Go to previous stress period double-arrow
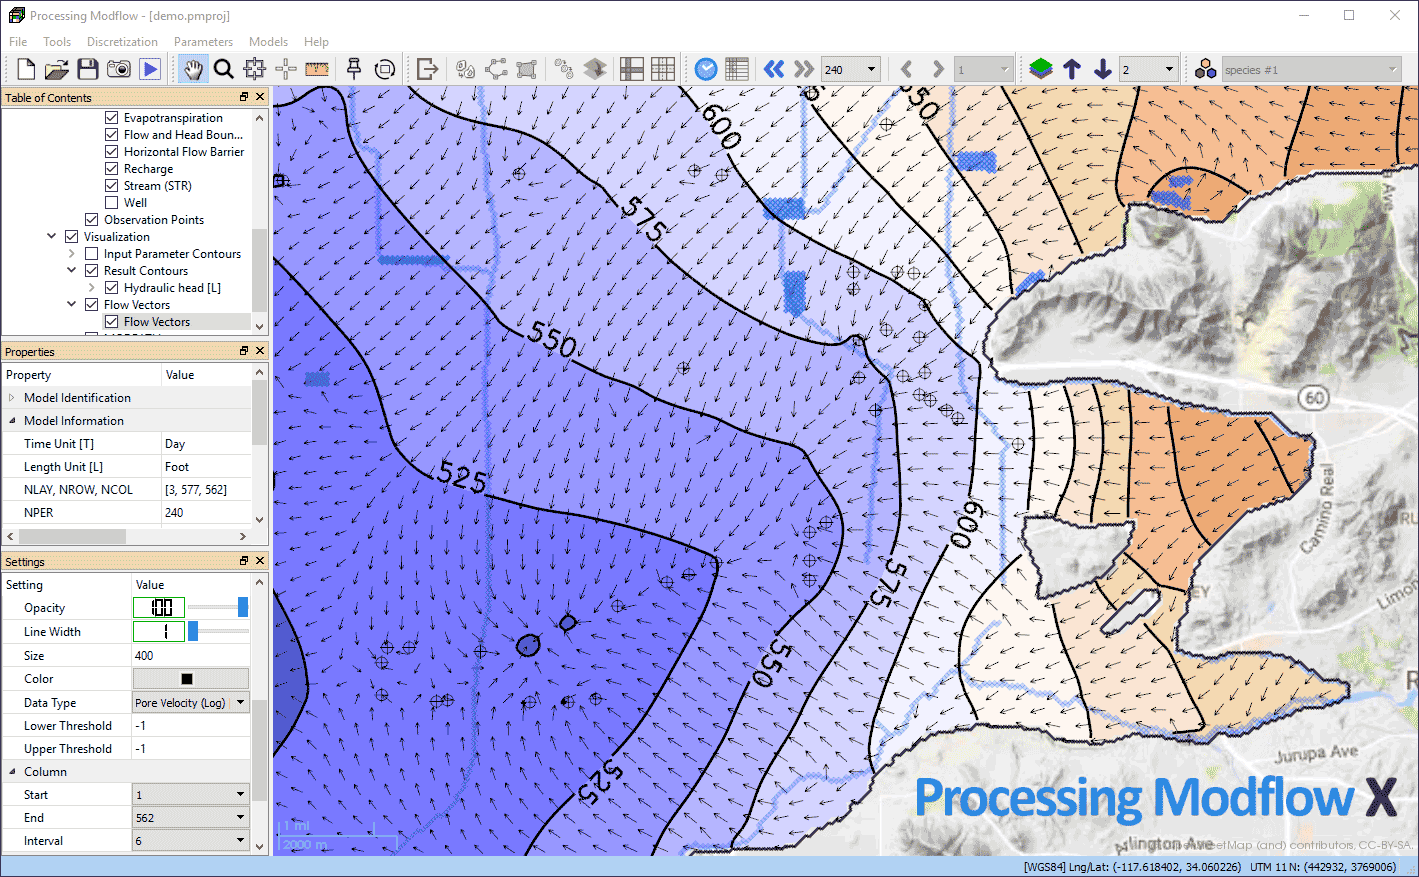Viewport: 1419px width, 877px height. pyautogui.click(x=774, y=69)
